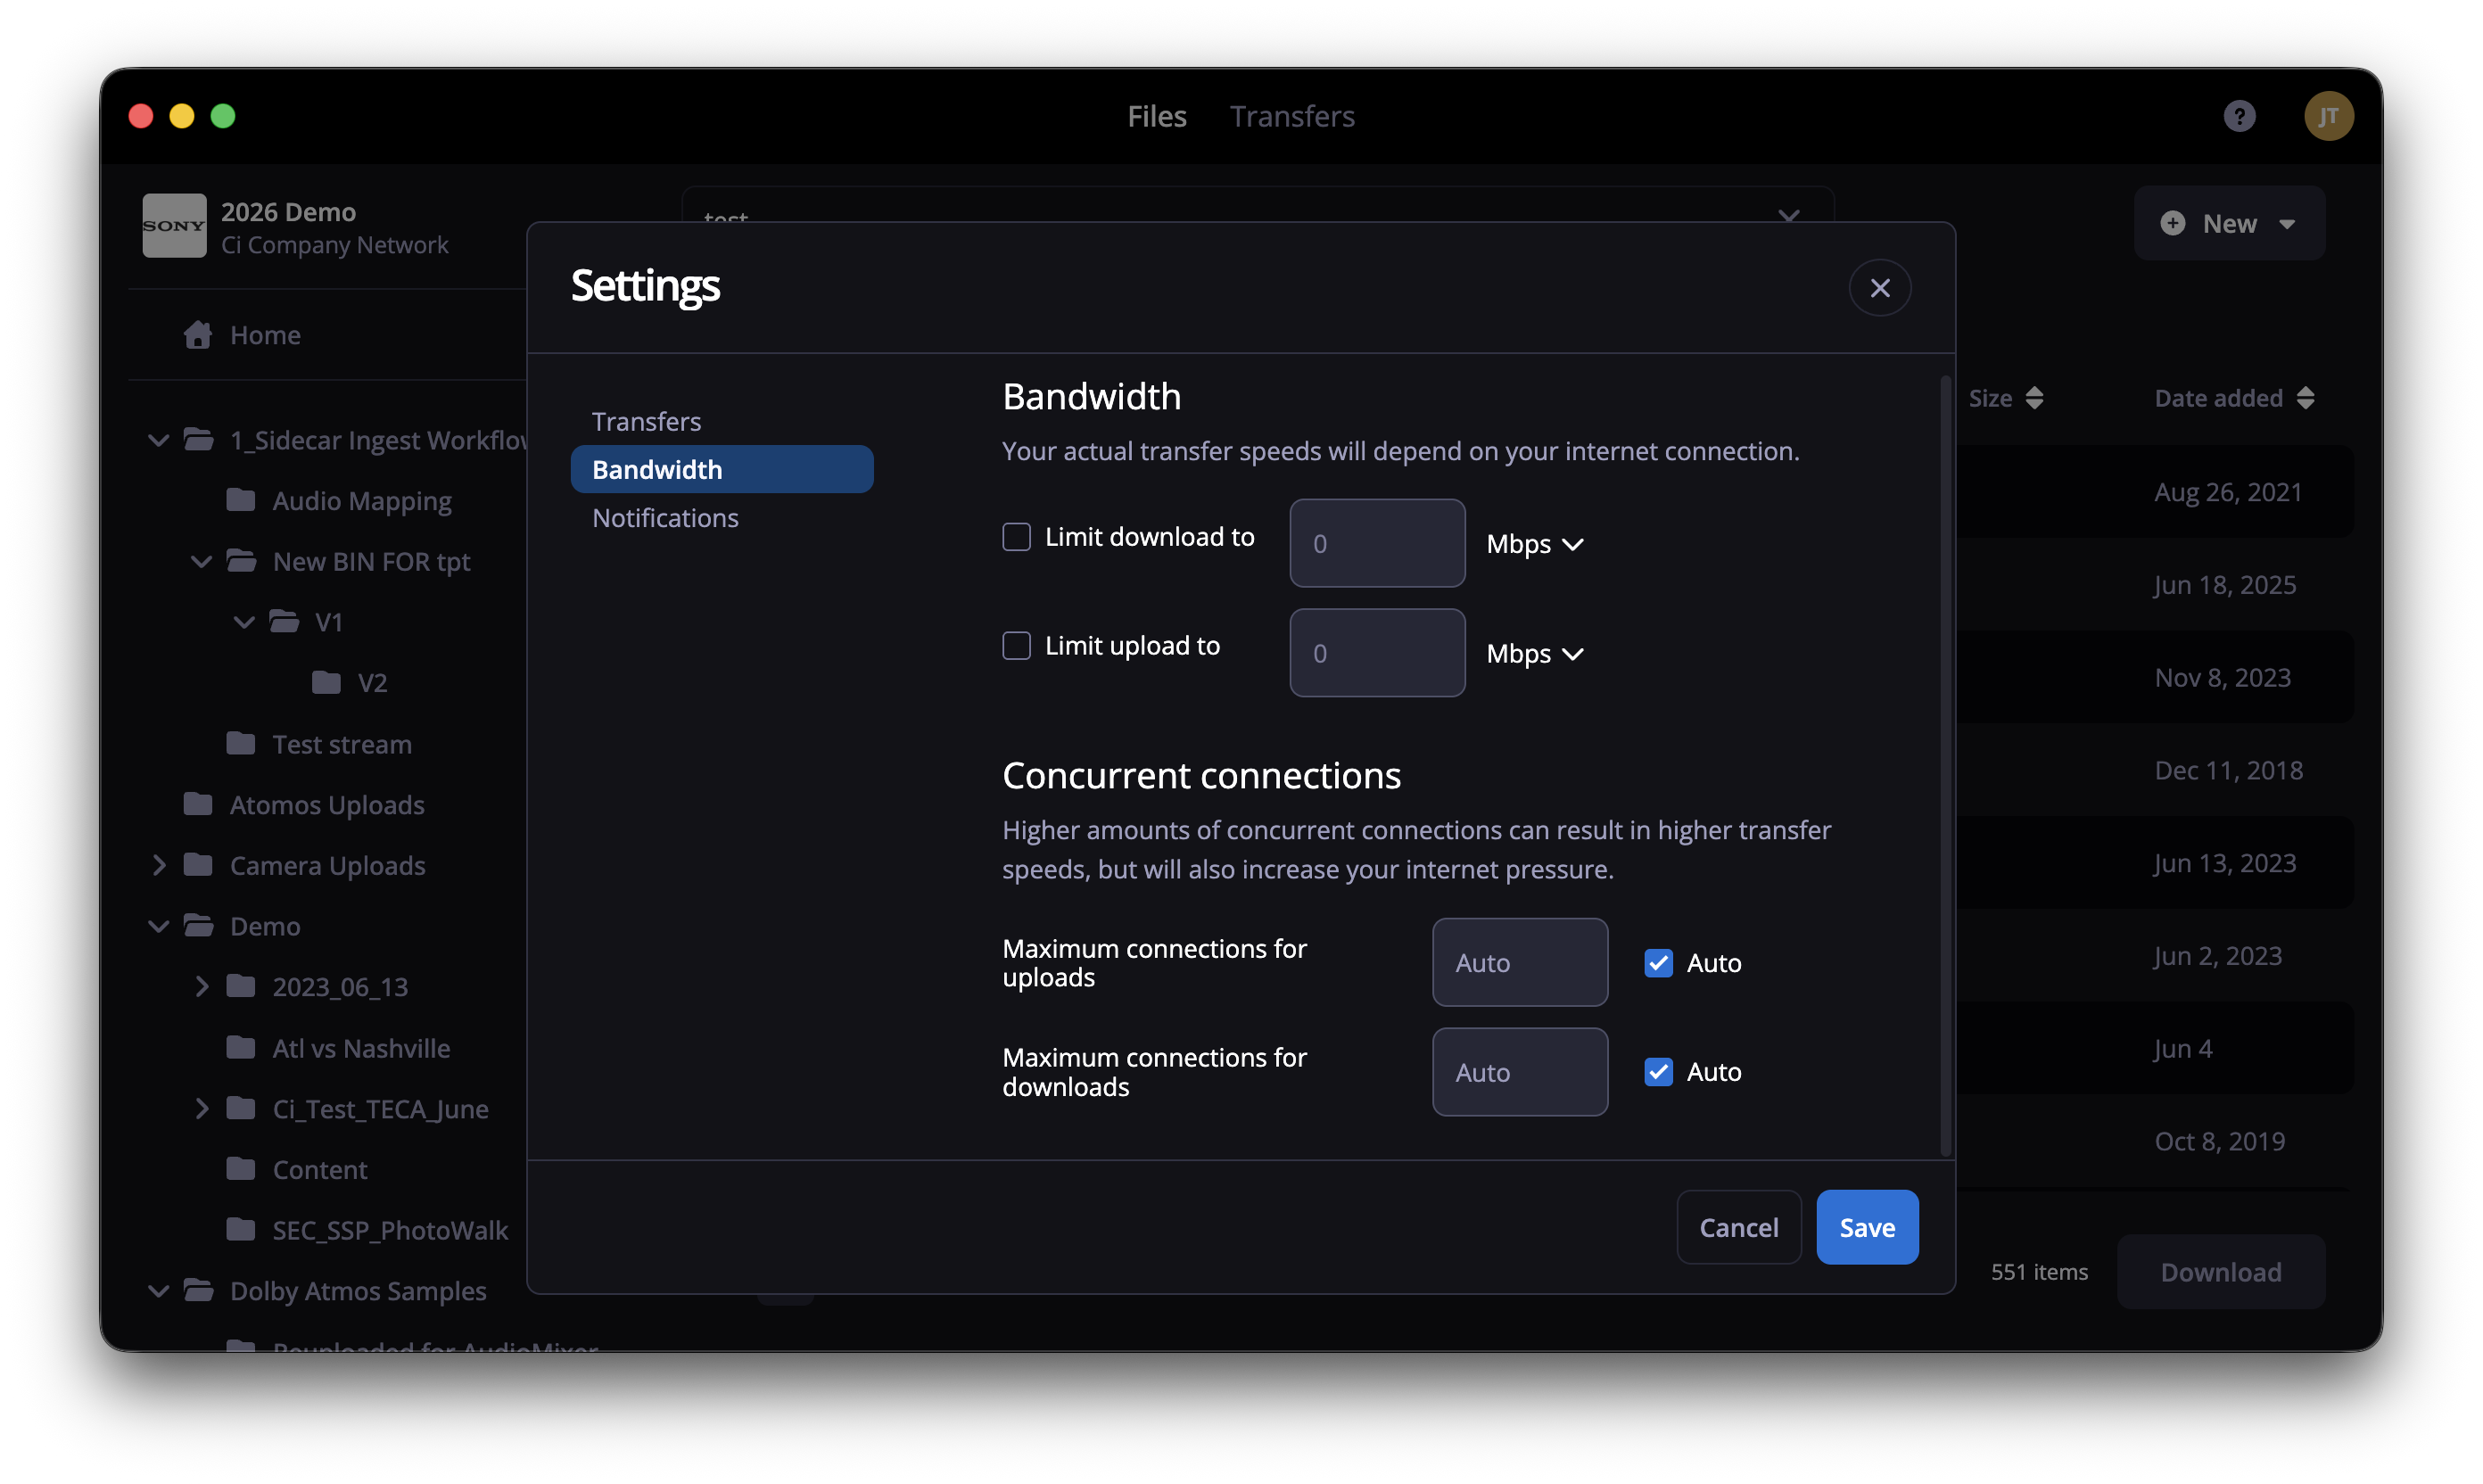Collapse the Demo folder chevron
This screenshot has height=1484, width=2483.
pos(158,926)
